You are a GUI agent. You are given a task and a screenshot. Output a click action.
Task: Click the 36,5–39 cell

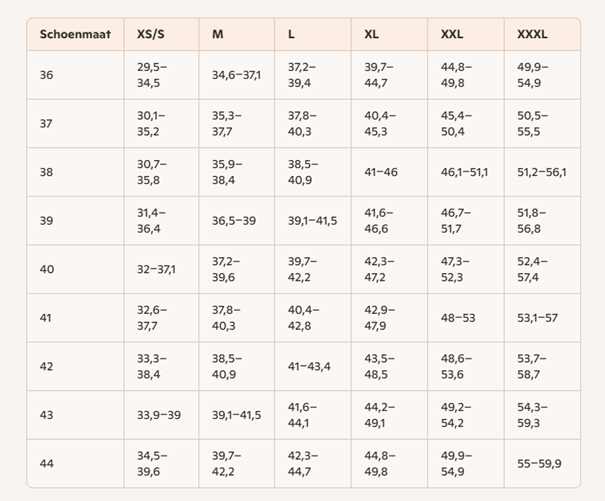coord(234,220)
